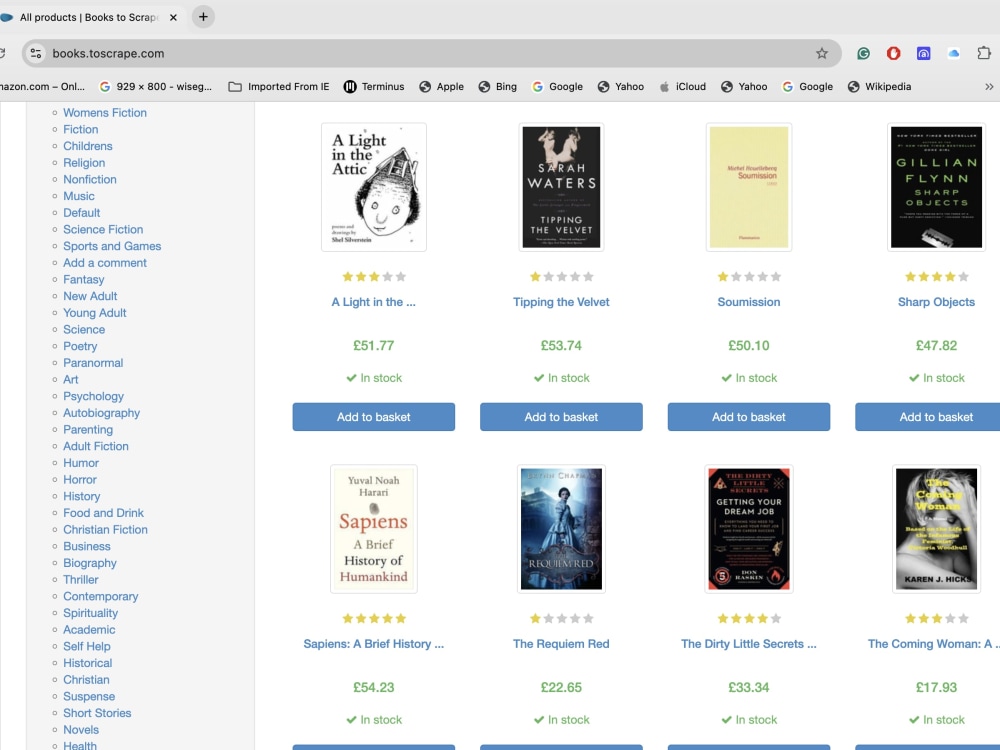1000x750 pixels.
Task: Open the Imported From IE bookmarks folder
Action: click(x=279, y=87)
